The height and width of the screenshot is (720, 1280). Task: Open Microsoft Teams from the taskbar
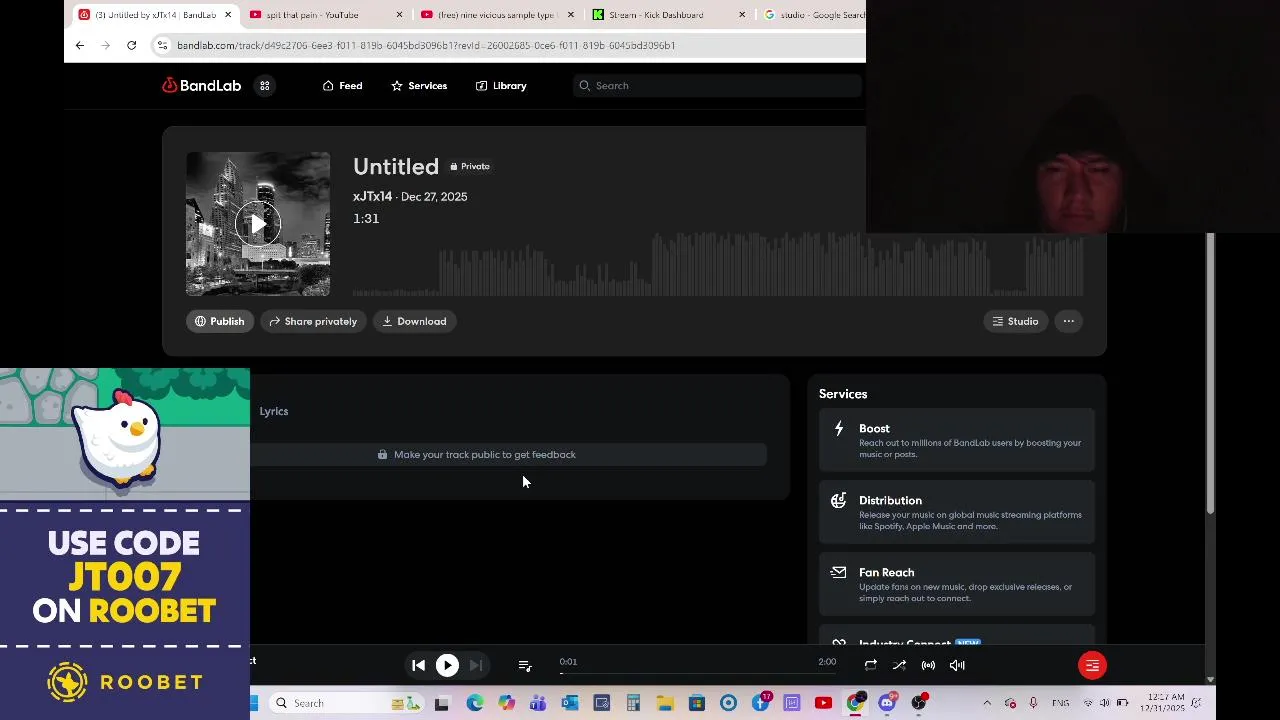[x=538, y=704]
